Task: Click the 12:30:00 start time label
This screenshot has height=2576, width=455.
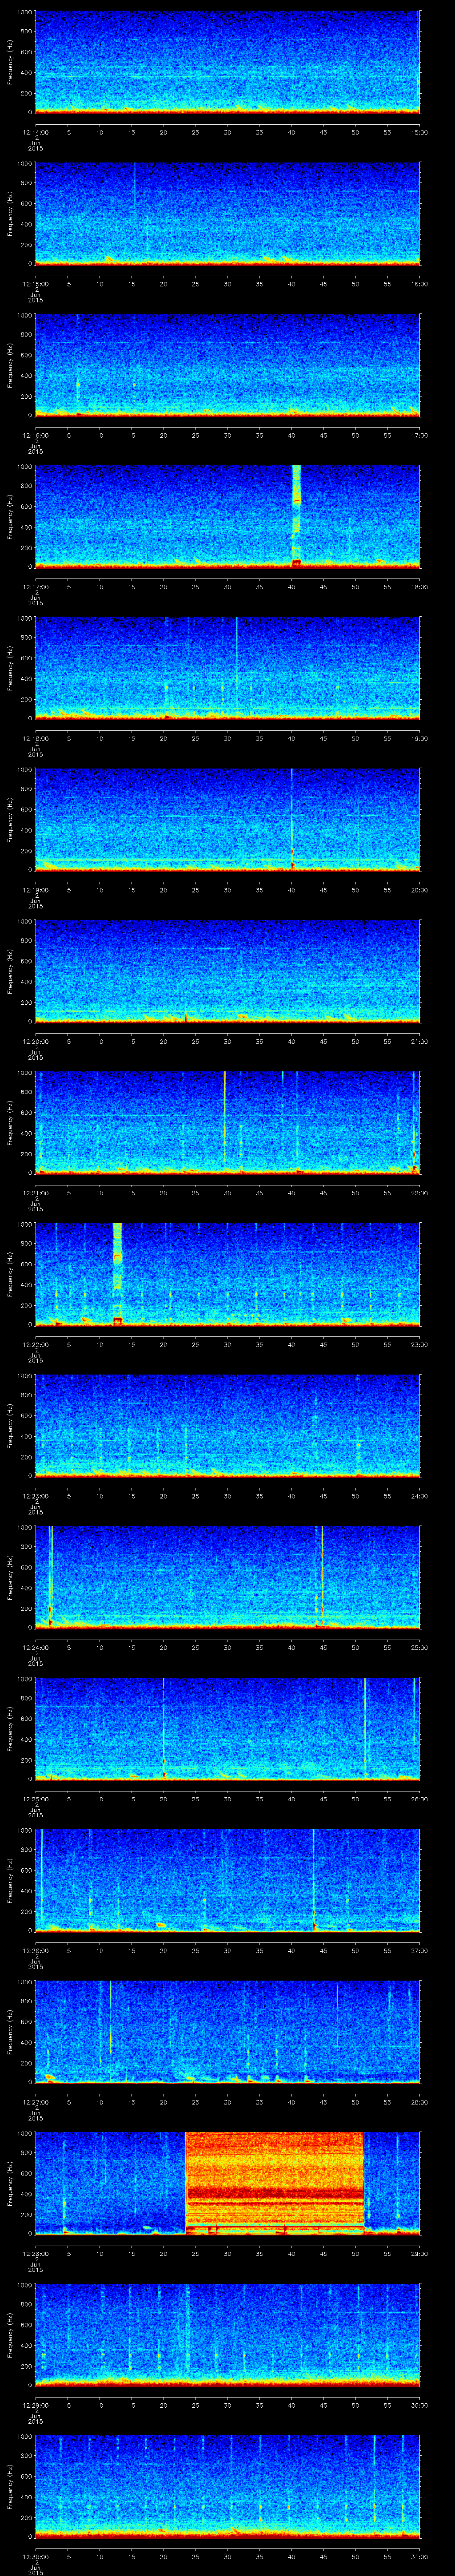Action: 35,2556
